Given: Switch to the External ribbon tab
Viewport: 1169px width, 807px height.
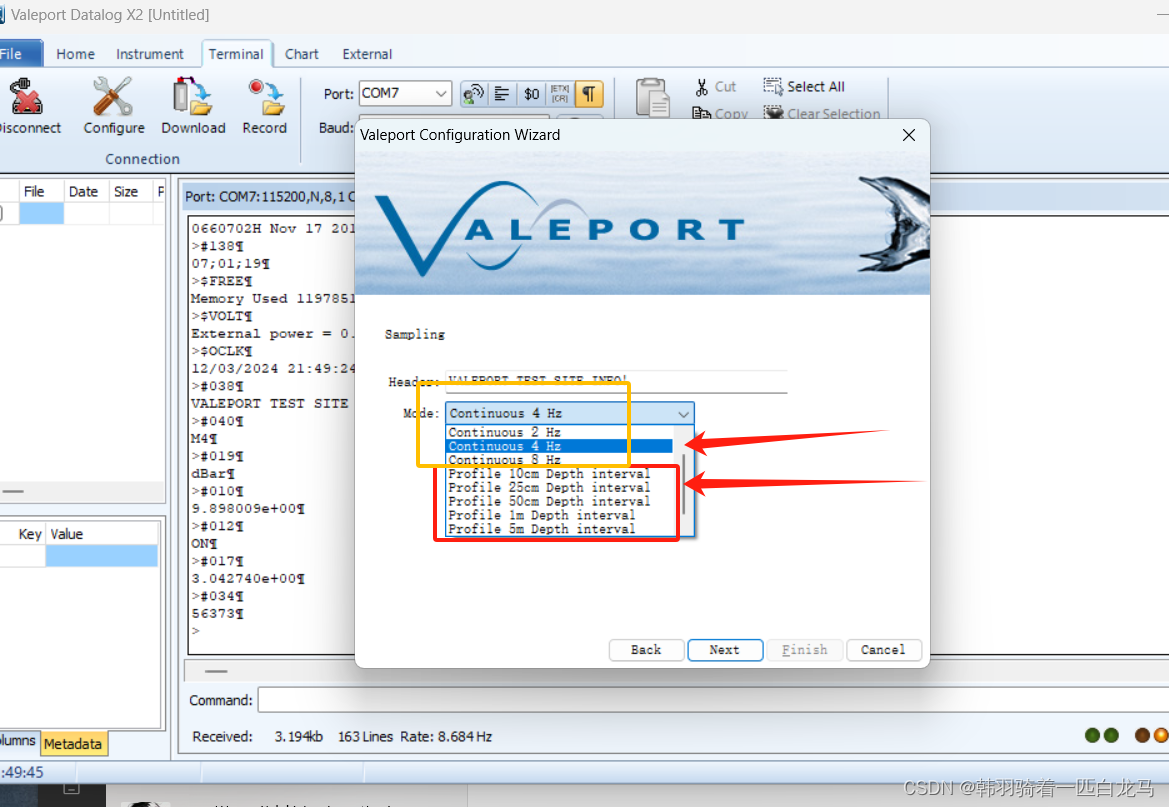Looking at the screenshot, I should point(367,54).
